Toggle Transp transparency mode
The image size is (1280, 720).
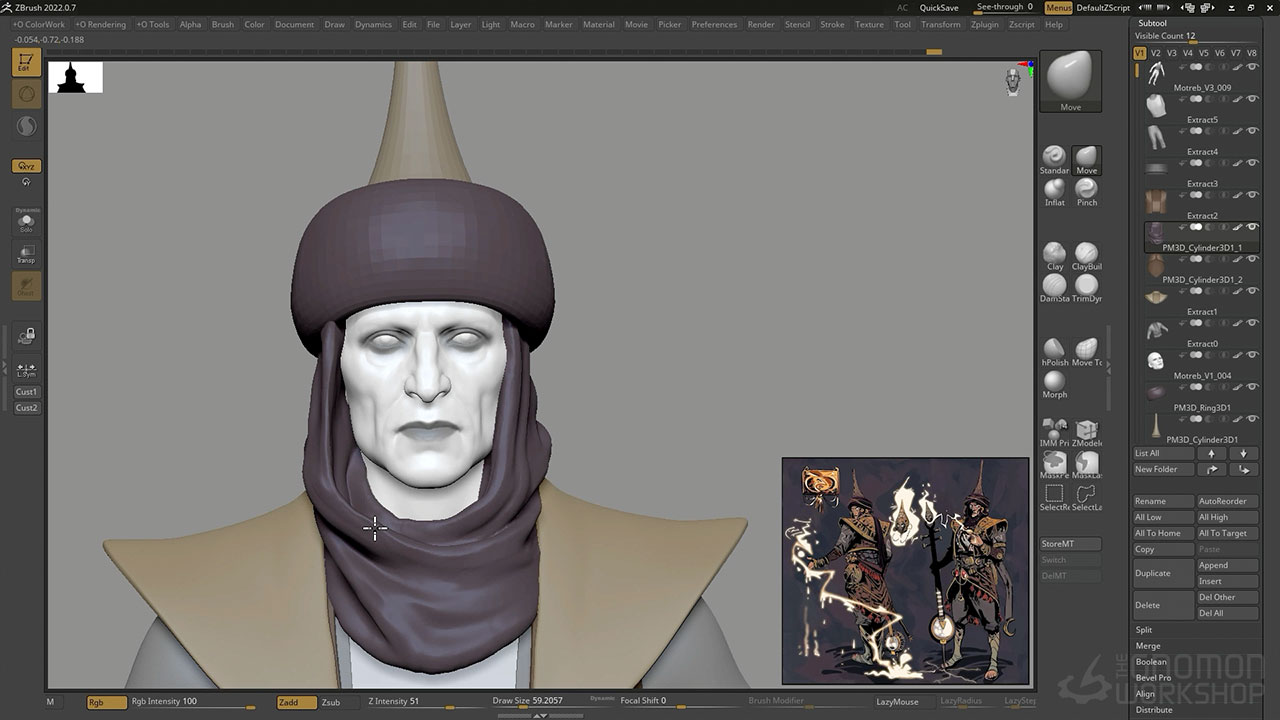tap(26, 254)
